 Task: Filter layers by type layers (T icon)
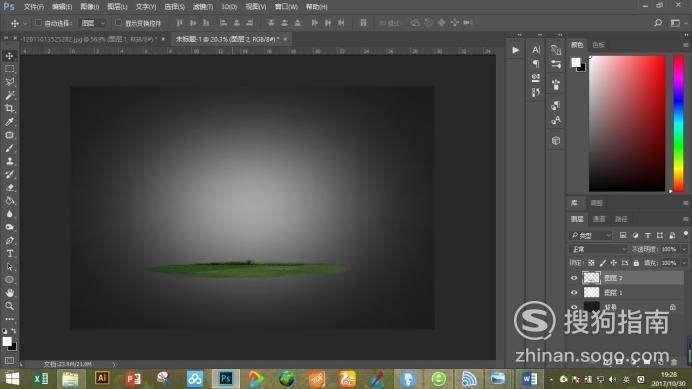coord(647,235)
